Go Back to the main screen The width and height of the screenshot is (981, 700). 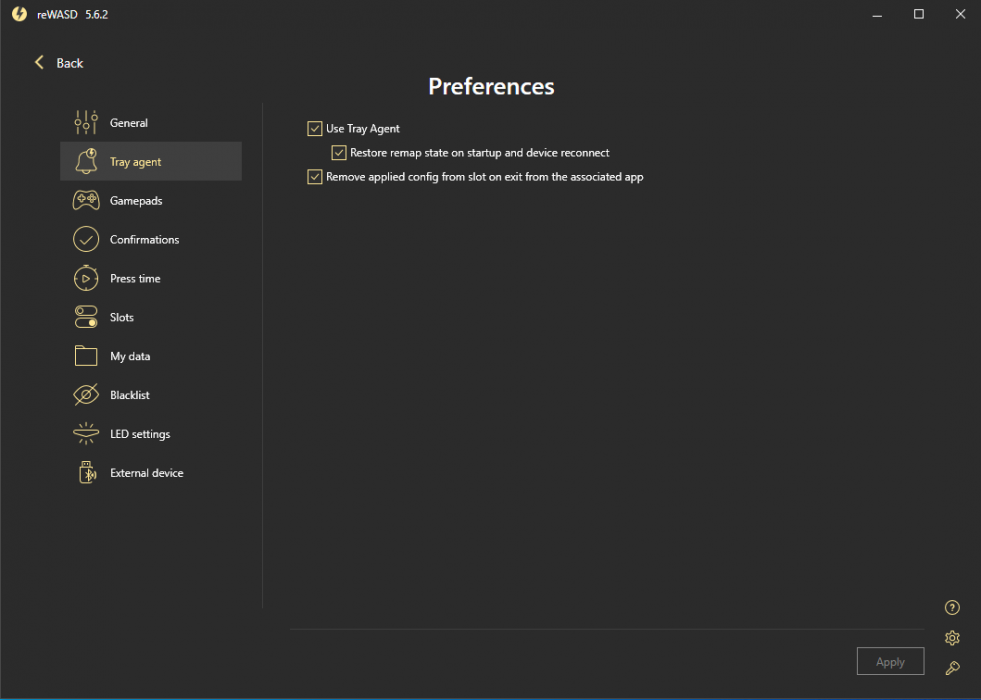pos(59,63)
